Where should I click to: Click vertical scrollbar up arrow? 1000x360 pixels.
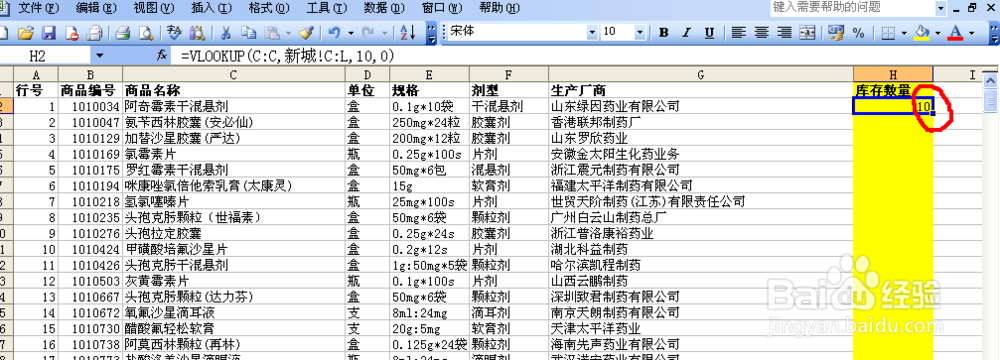click(990, 80)
